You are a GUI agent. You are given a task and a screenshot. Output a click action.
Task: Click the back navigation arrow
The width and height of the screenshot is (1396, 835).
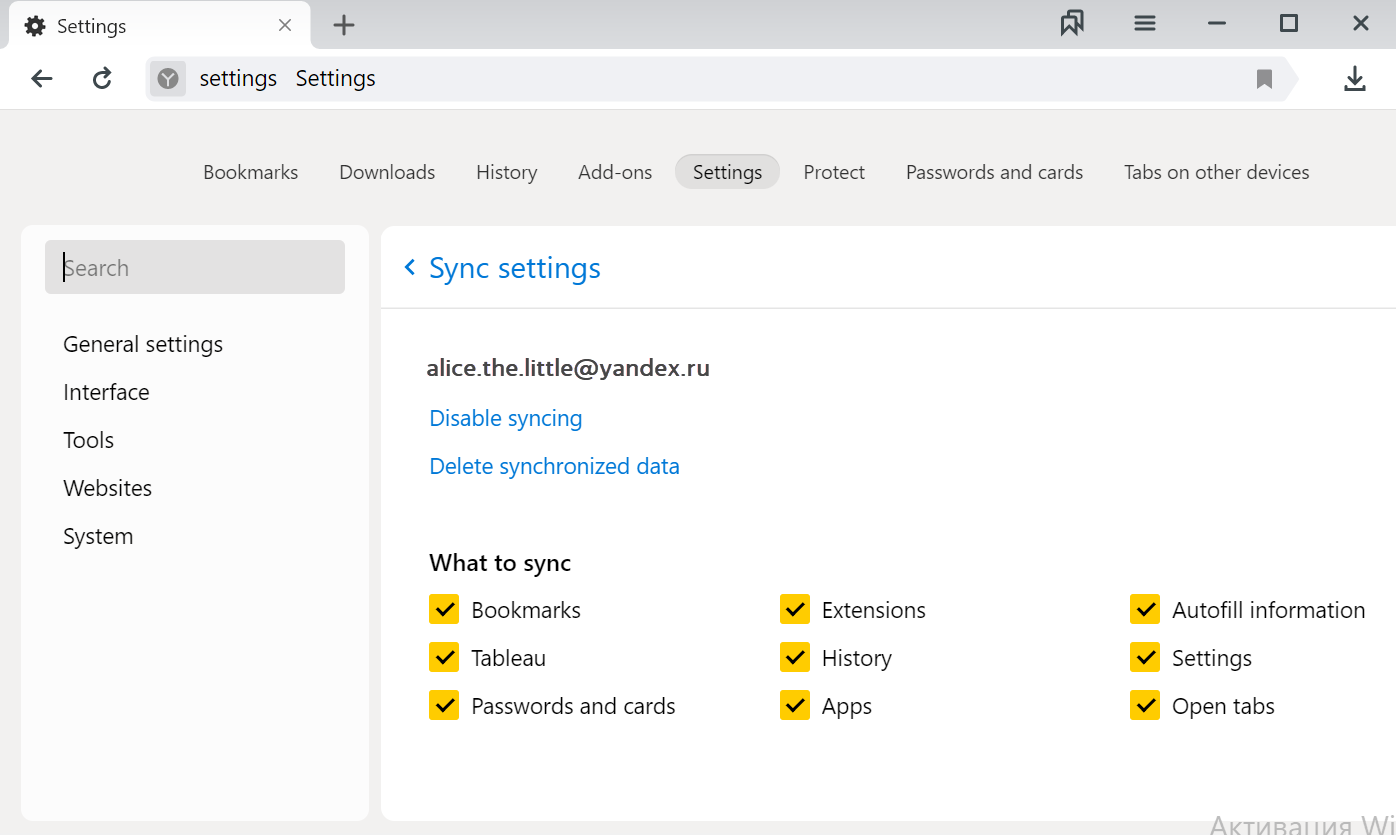(x=41, y=79)
